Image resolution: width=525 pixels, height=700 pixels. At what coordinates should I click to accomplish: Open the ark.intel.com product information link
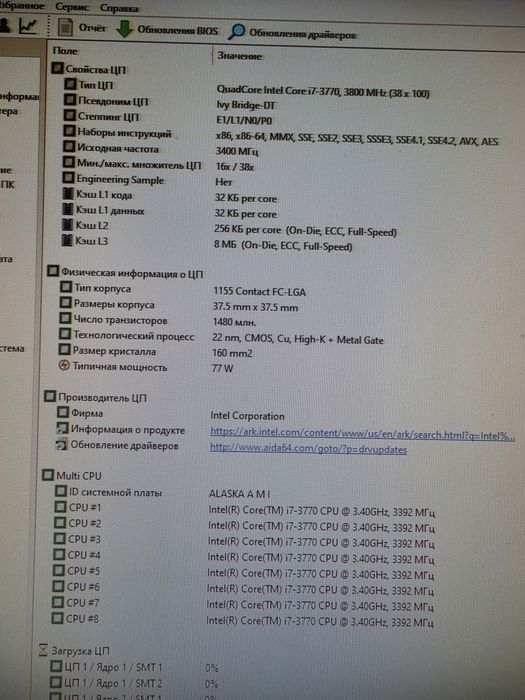pyautogui.click(x=362, y=434)
